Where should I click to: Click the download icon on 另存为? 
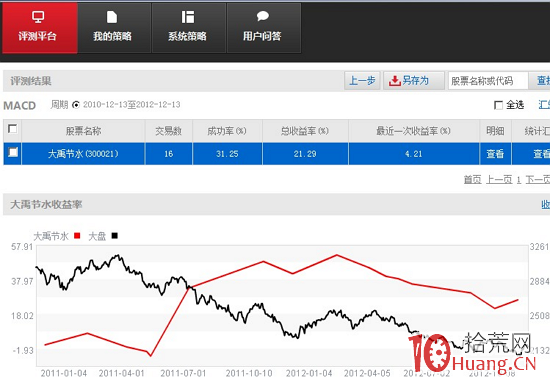[x=394, y=81]
